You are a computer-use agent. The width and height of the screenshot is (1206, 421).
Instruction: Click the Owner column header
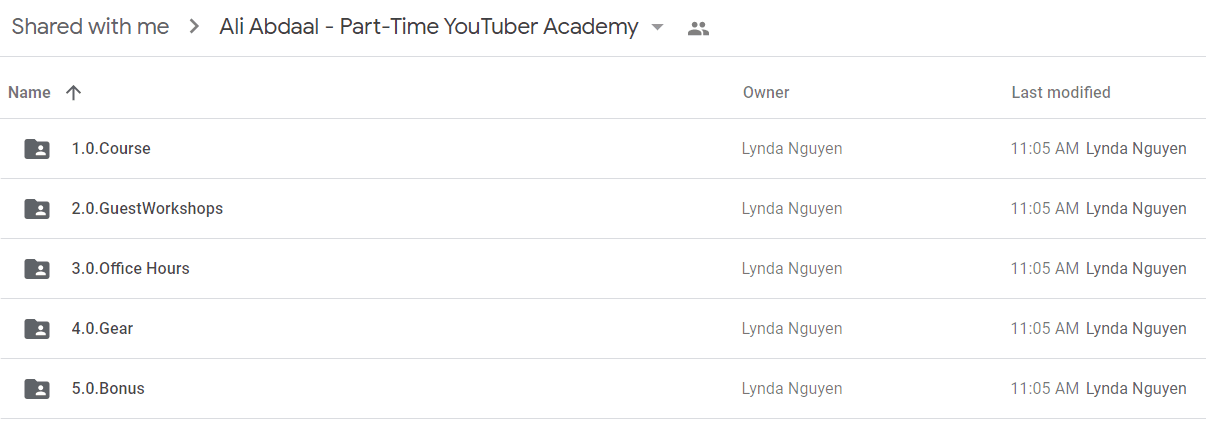(x=766, y=93)
